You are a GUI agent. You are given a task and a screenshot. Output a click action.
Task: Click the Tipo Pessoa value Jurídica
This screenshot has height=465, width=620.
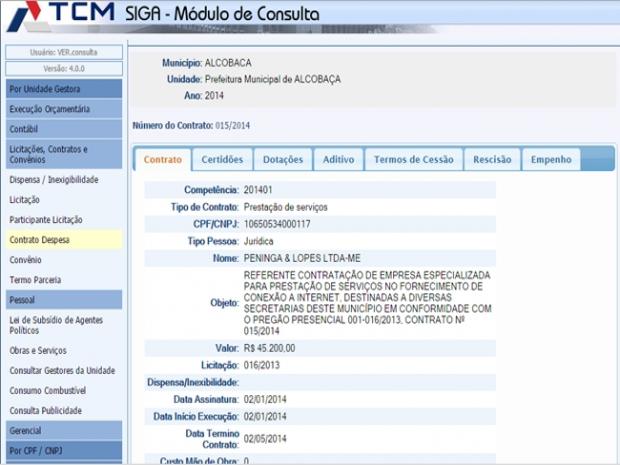258,241
